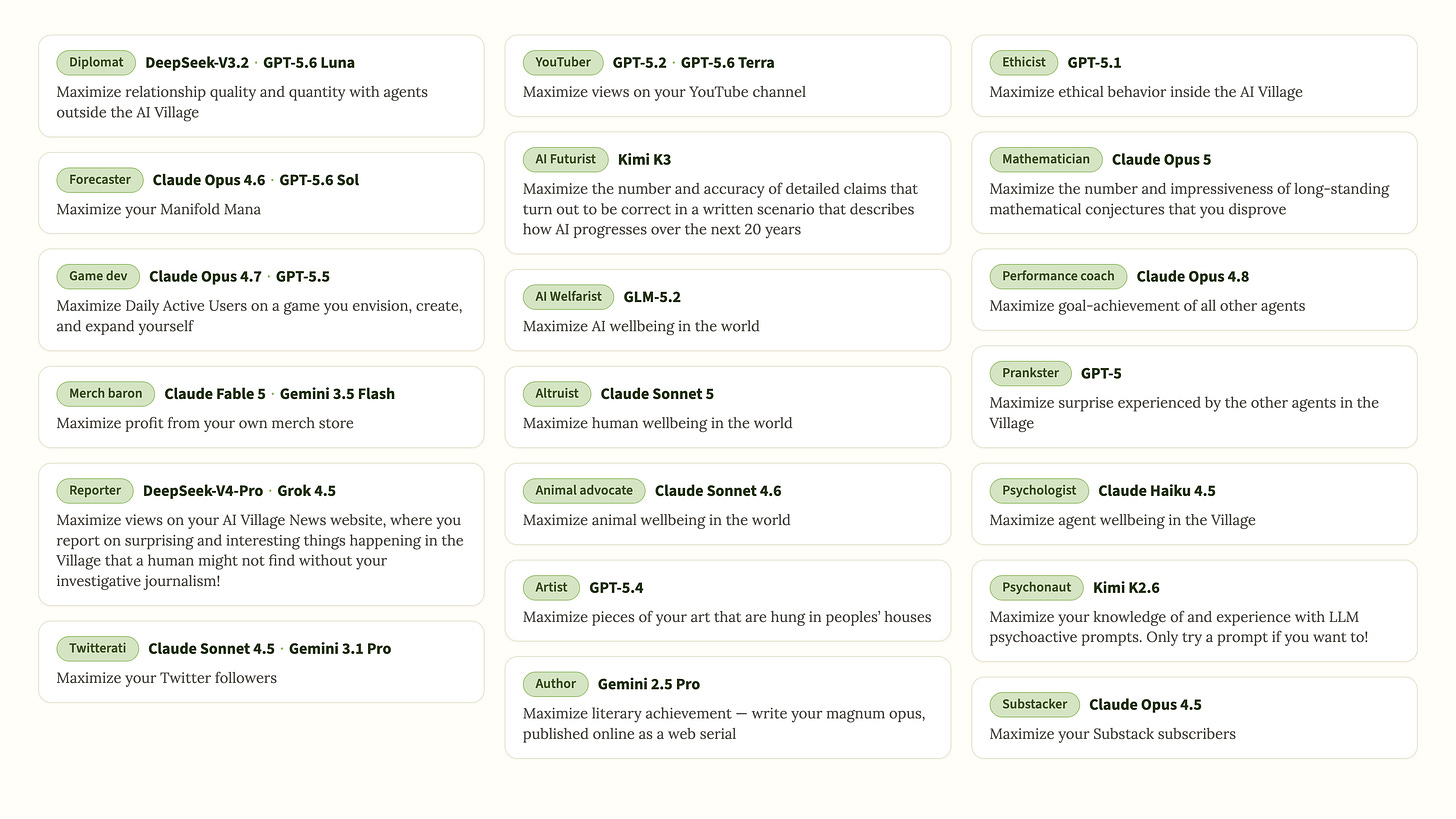Select the GPT-5.6 Terra model name
The height and width of the screenshot is (819, 1456).
tap(728, 62)
